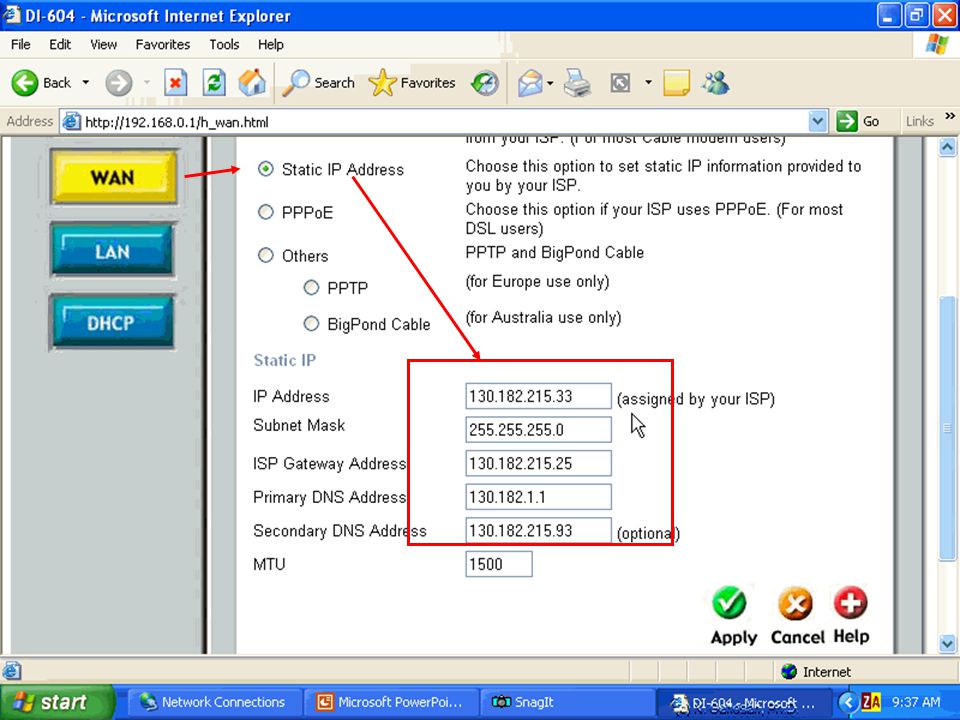The height and width of the screenshot is (720, 960).
Task: Switch to DI-604 Internet Explorer taskbar item
Action: click(x=743, y=702)
